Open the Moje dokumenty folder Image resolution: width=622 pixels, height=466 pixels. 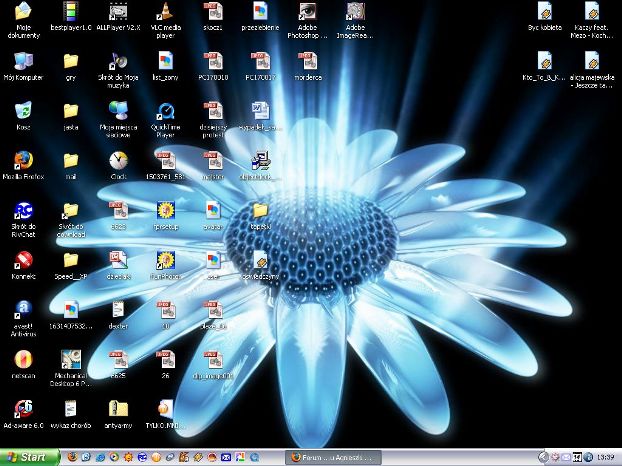click(x=23, y=13)
